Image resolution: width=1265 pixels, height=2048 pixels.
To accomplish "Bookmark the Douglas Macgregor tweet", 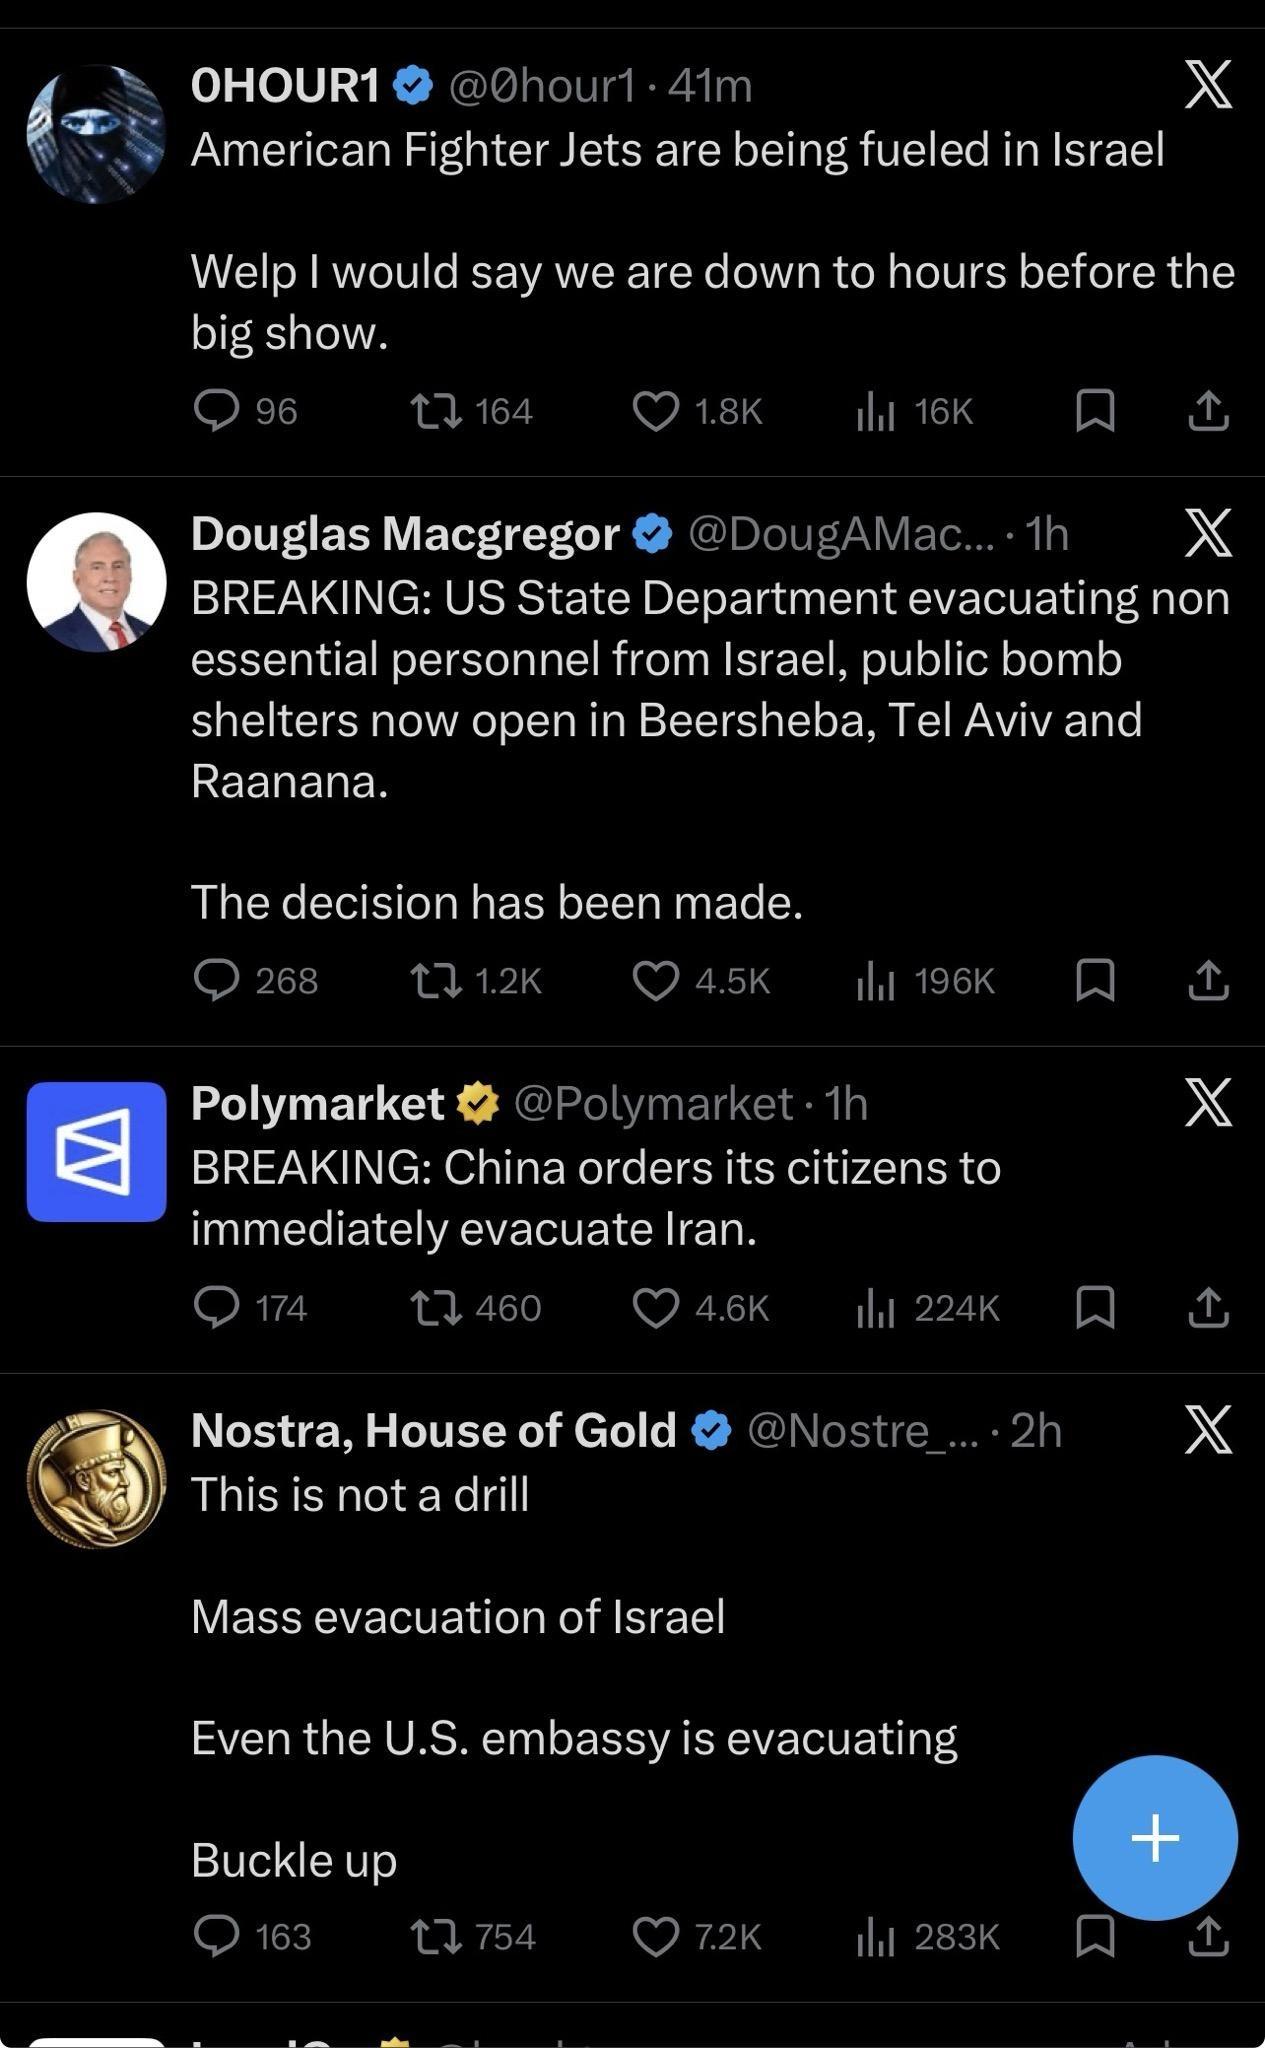I will pos(1094,980).
